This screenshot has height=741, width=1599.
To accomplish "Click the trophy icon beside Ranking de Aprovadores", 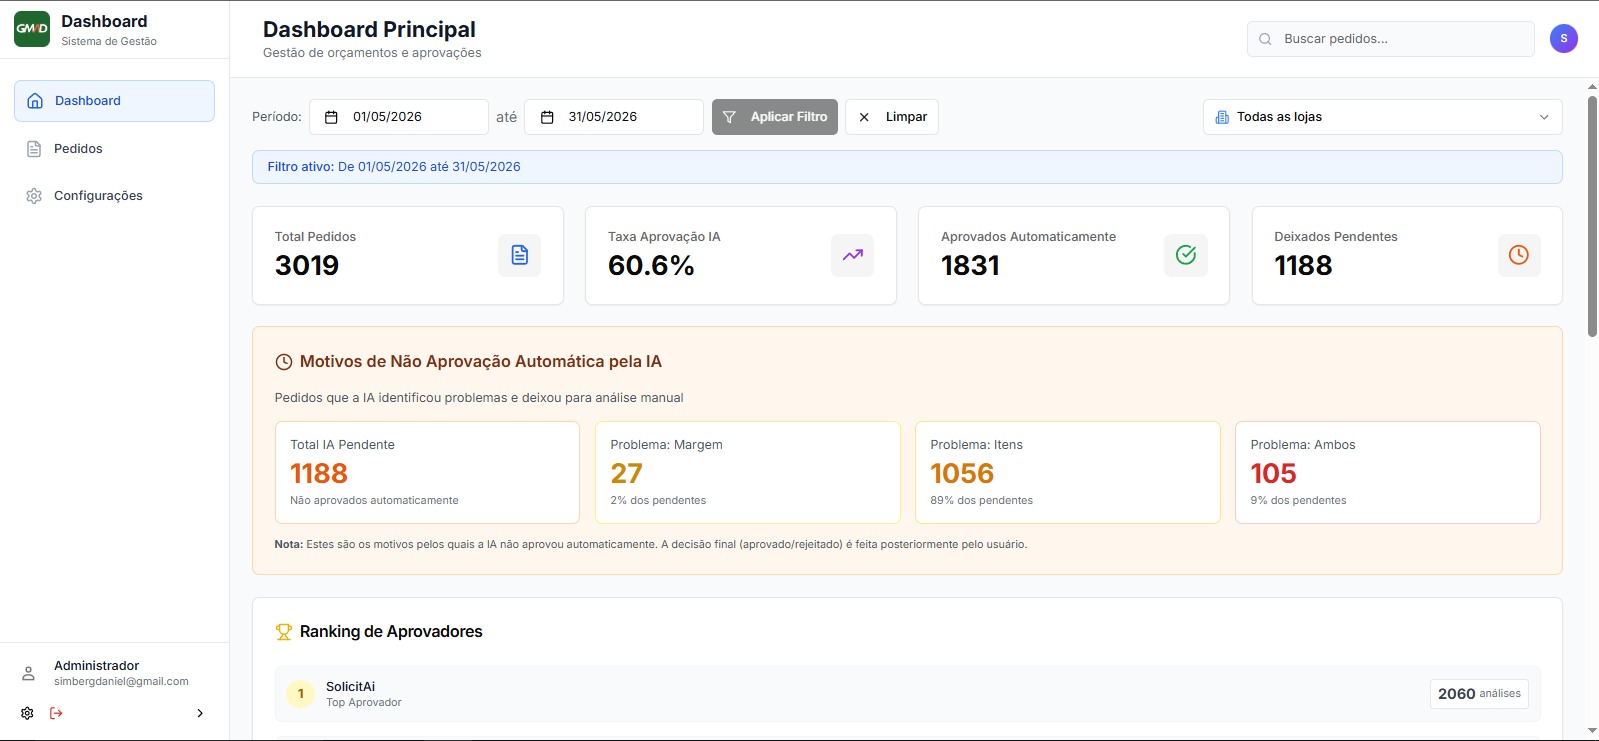I will point(284,632).
